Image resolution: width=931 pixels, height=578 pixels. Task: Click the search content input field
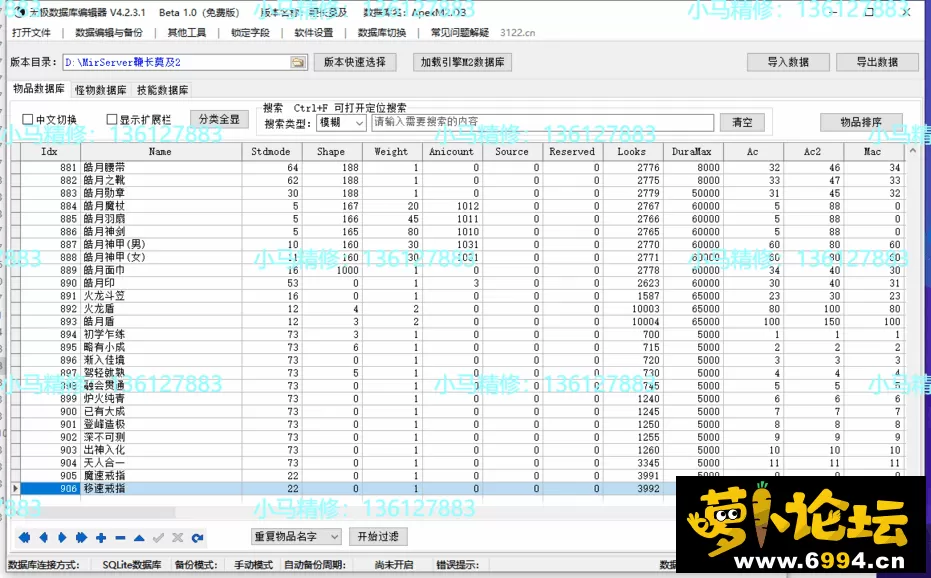pos(542,122)
